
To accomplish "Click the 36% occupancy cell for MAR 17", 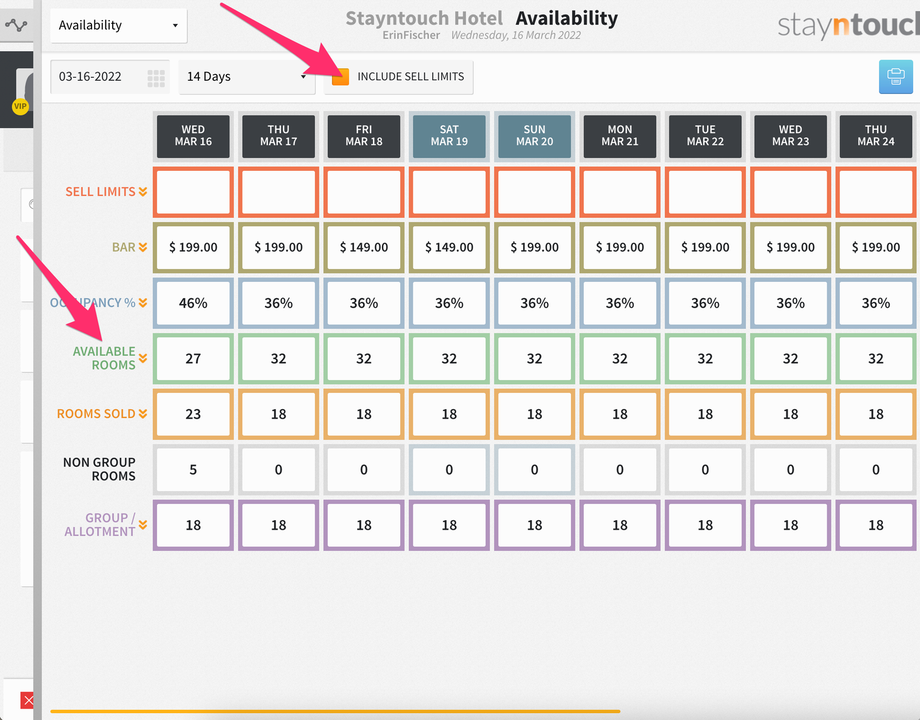I will (x=279, y=303).
